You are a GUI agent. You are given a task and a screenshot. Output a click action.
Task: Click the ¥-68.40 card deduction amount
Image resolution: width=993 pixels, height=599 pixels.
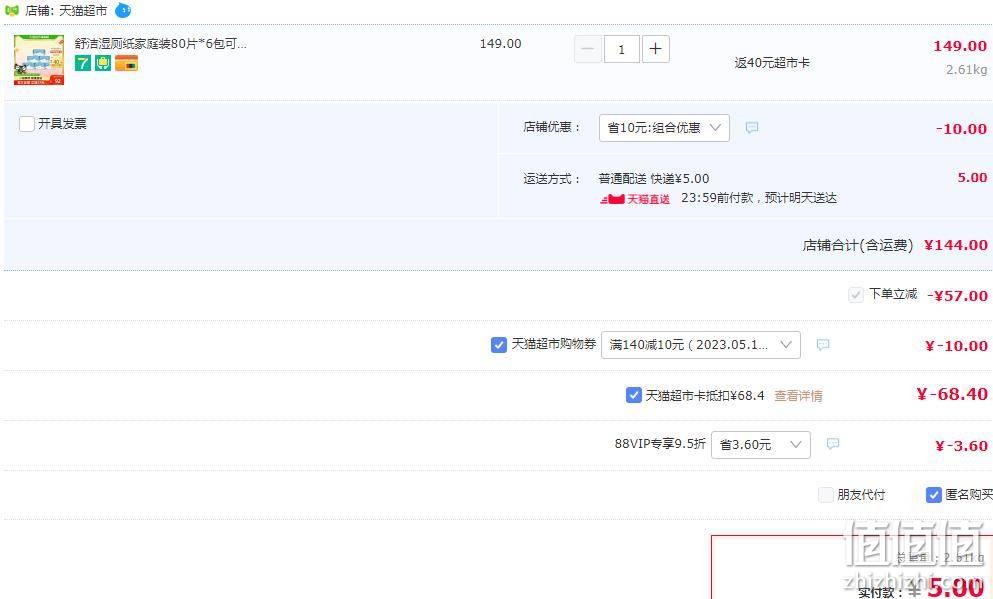(x=952, y=394)
